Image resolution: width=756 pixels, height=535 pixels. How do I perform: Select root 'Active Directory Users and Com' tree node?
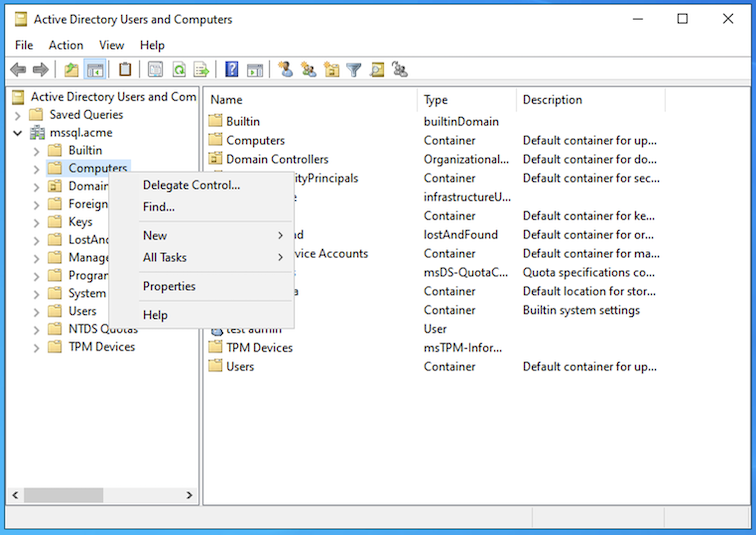(x=113, y=97)
